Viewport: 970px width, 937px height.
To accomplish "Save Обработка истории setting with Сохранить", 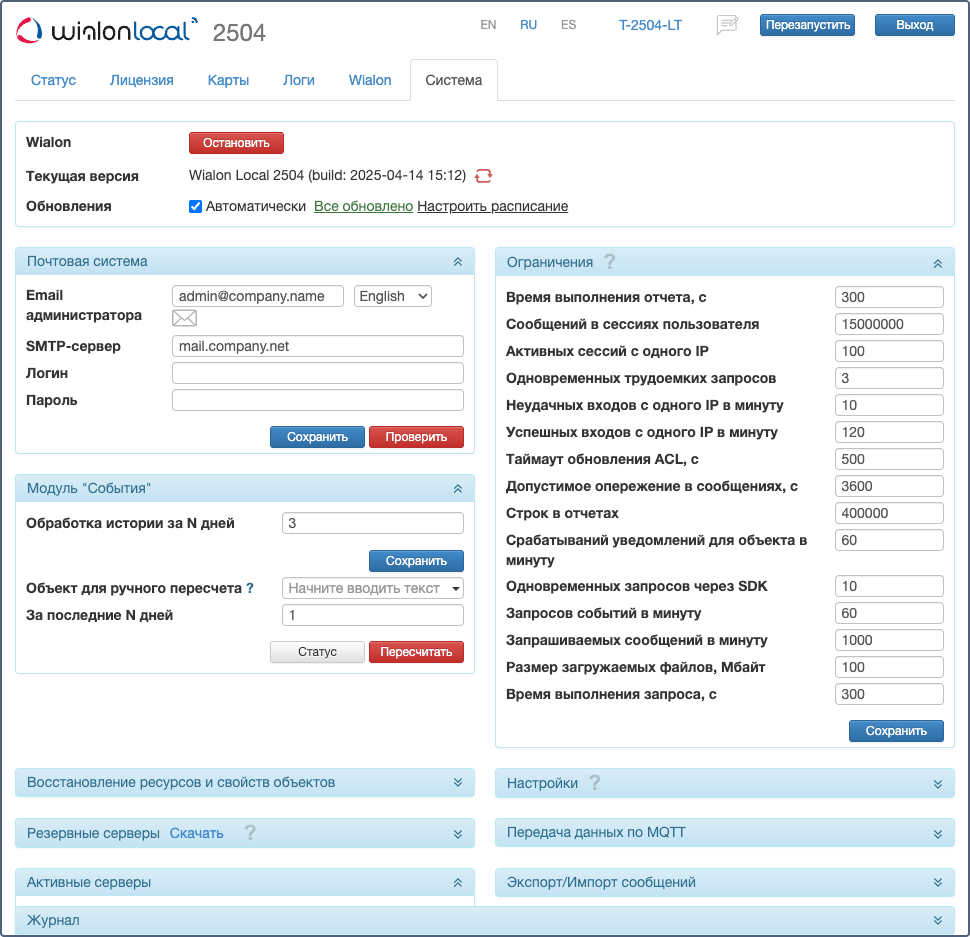I will [416, 561].
